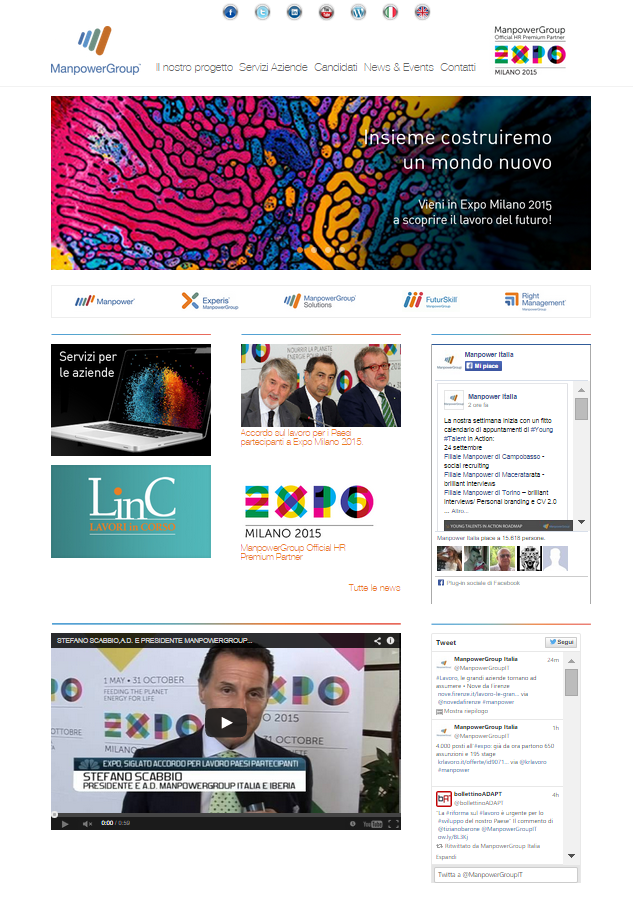Switch language with the Italian flag icon
The height and width of the screenshot is (901, 633).
coord(391,12)
